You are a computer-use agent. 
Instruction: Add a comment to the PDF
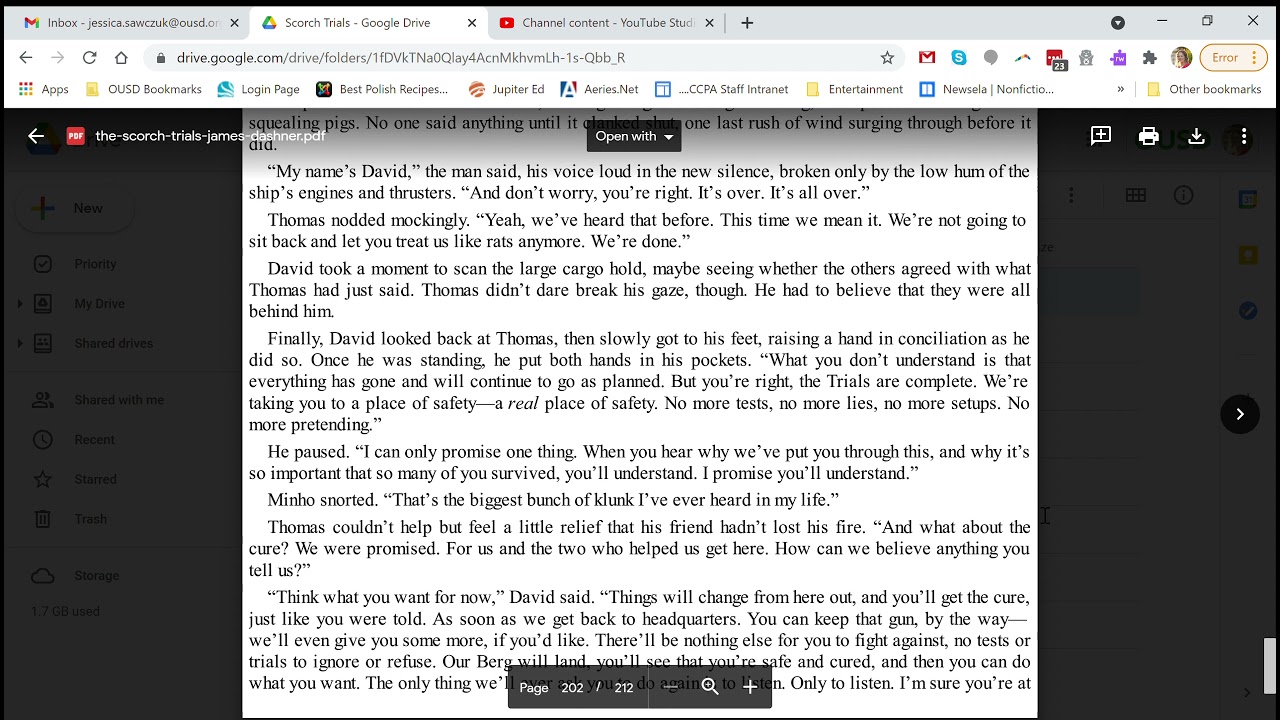pyautogui.click(x=1101, y=136)
